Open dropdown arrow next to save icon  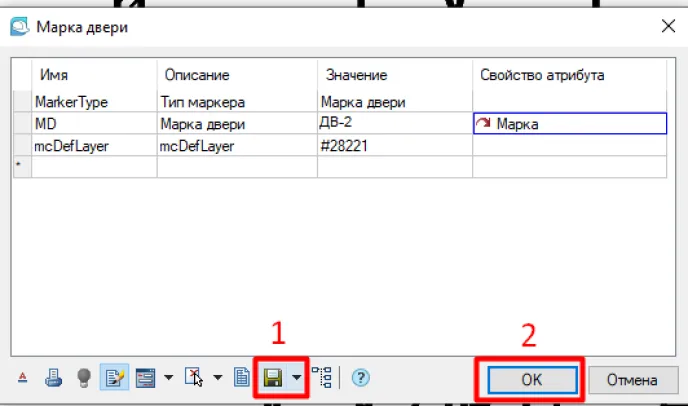click(296, 378)
